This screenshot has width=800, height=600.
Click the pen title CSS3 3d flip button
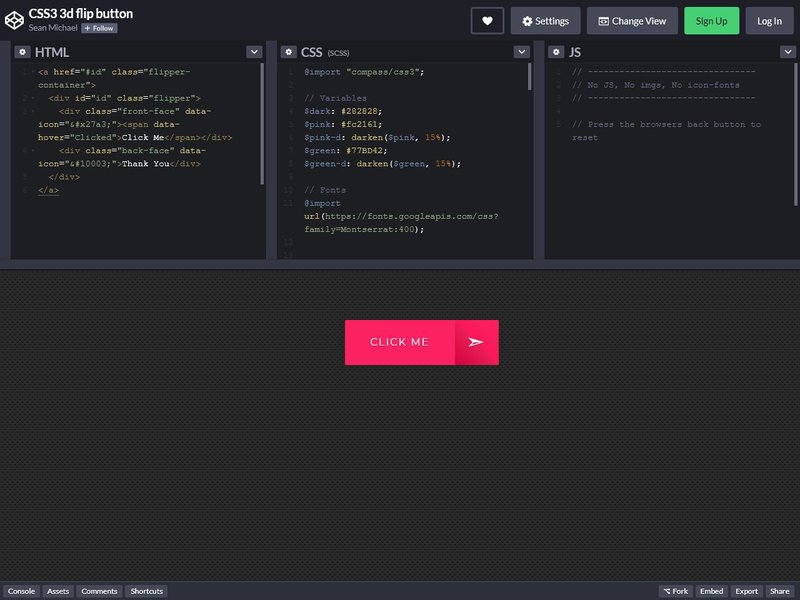coord(81,14)
